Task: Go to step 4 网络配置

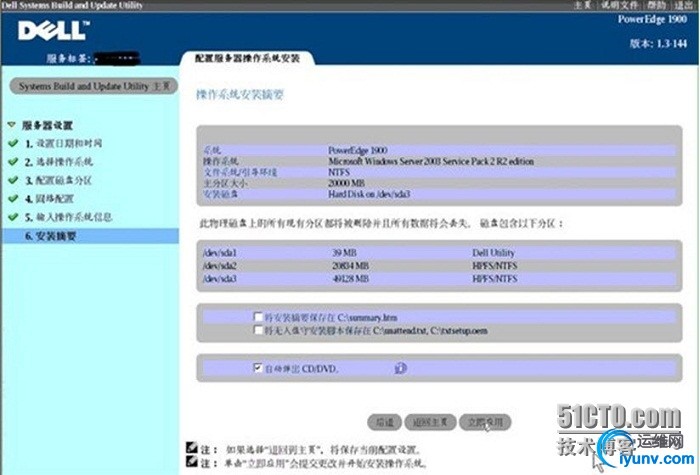Action: coord(49,199)
